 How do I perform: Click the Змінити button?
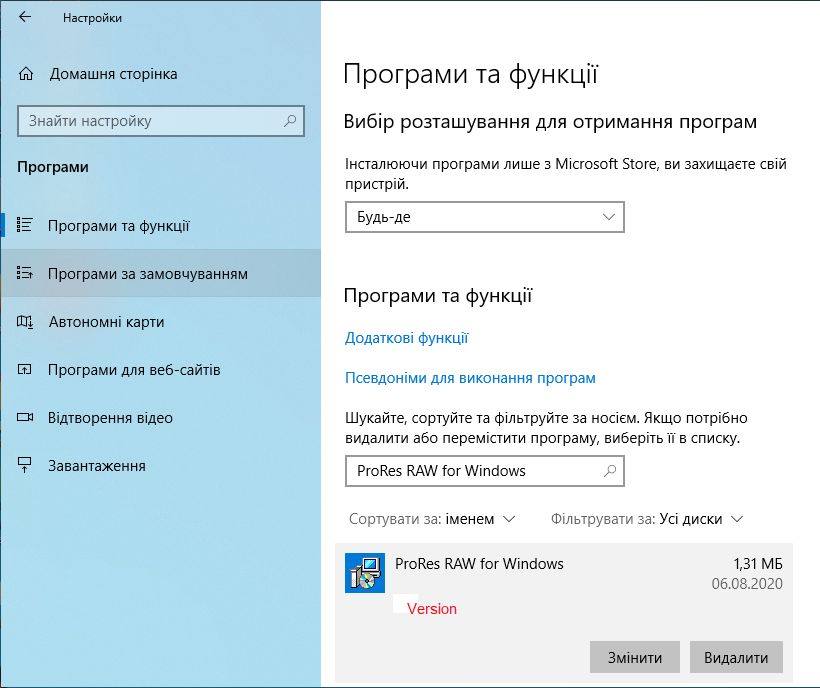click(635, 657)
